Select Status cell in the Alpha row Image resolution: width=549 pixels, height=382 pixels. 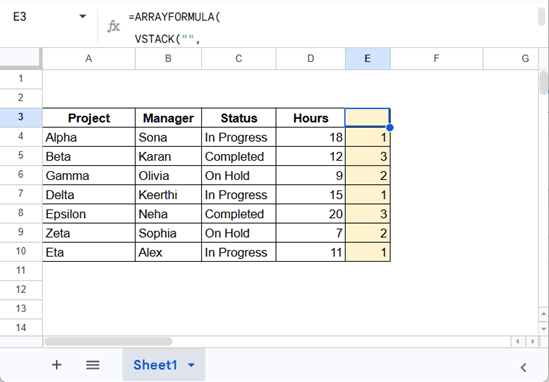coord(239,137)
